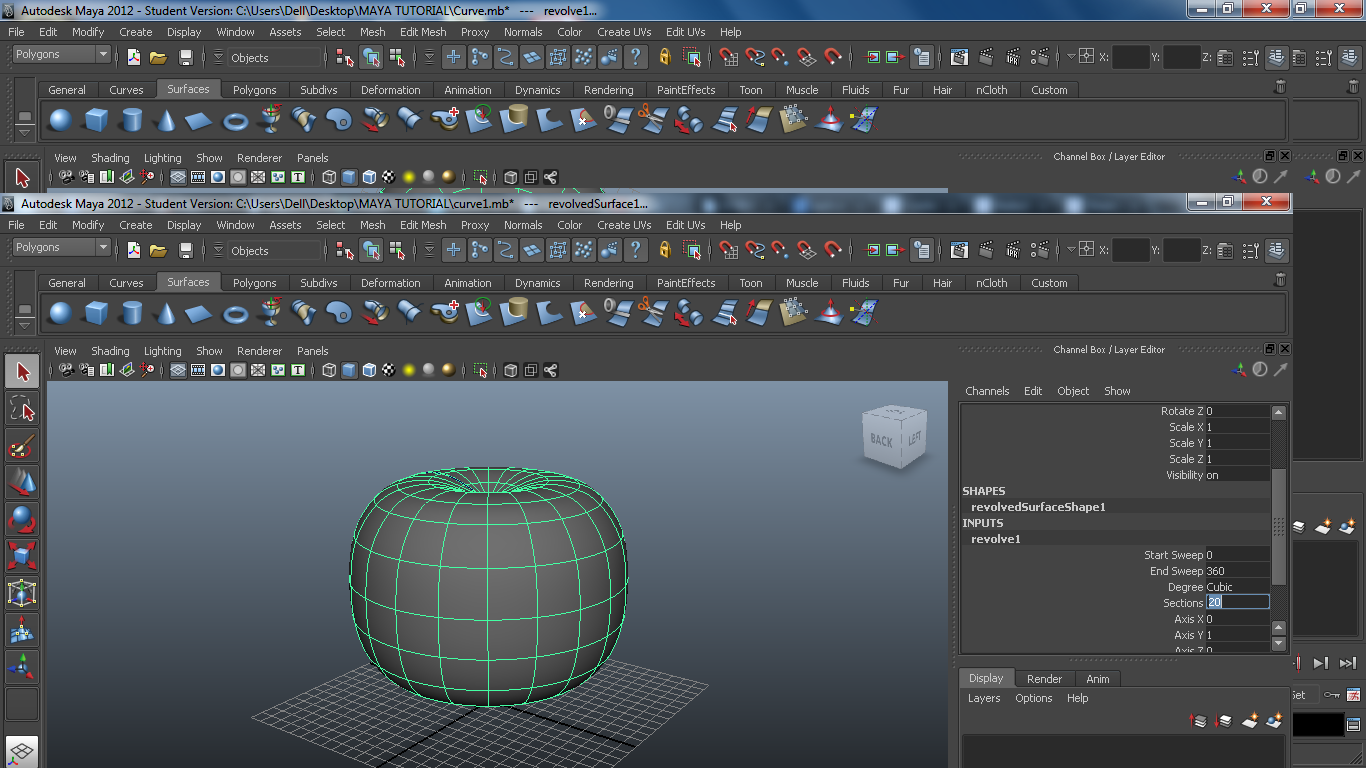Toggle snap to curves in front window
1366x768 pixels.
(x=755, y=250)
